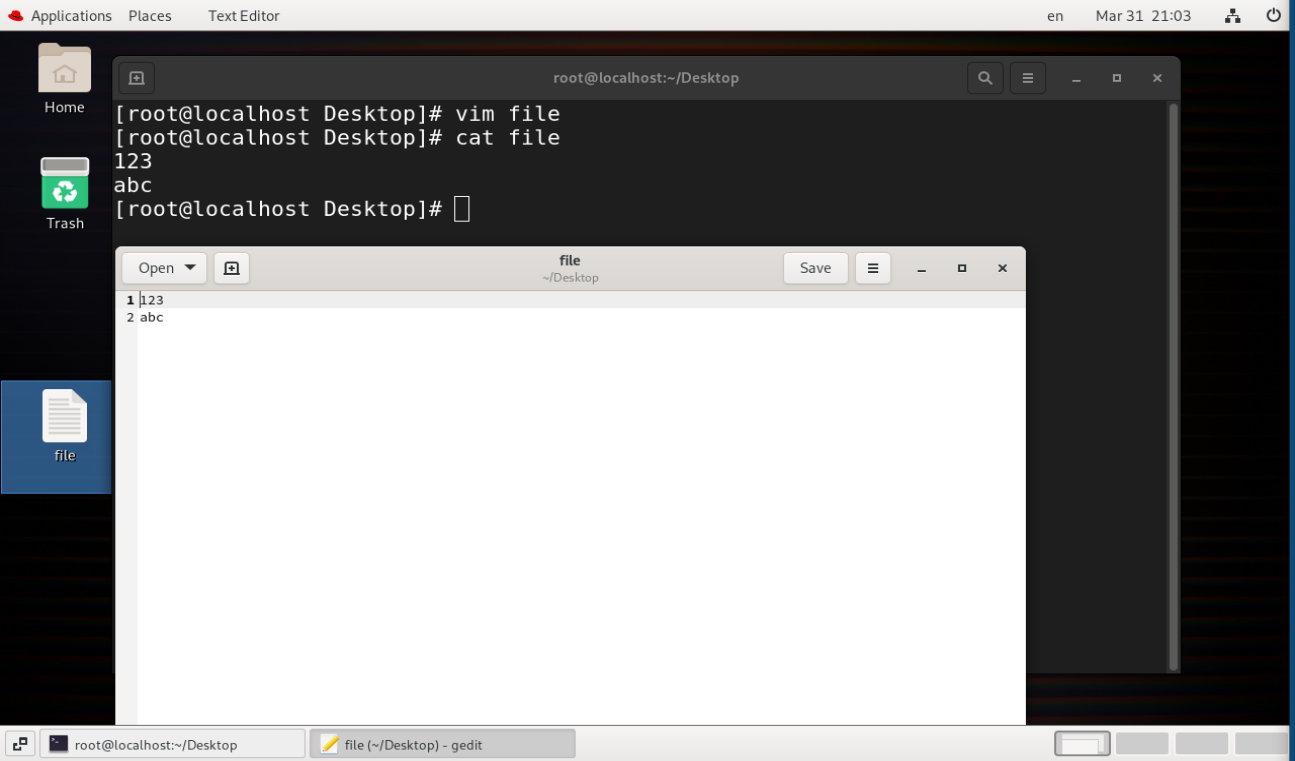Expand the Open dropdown in gedit

pos(165,268)
